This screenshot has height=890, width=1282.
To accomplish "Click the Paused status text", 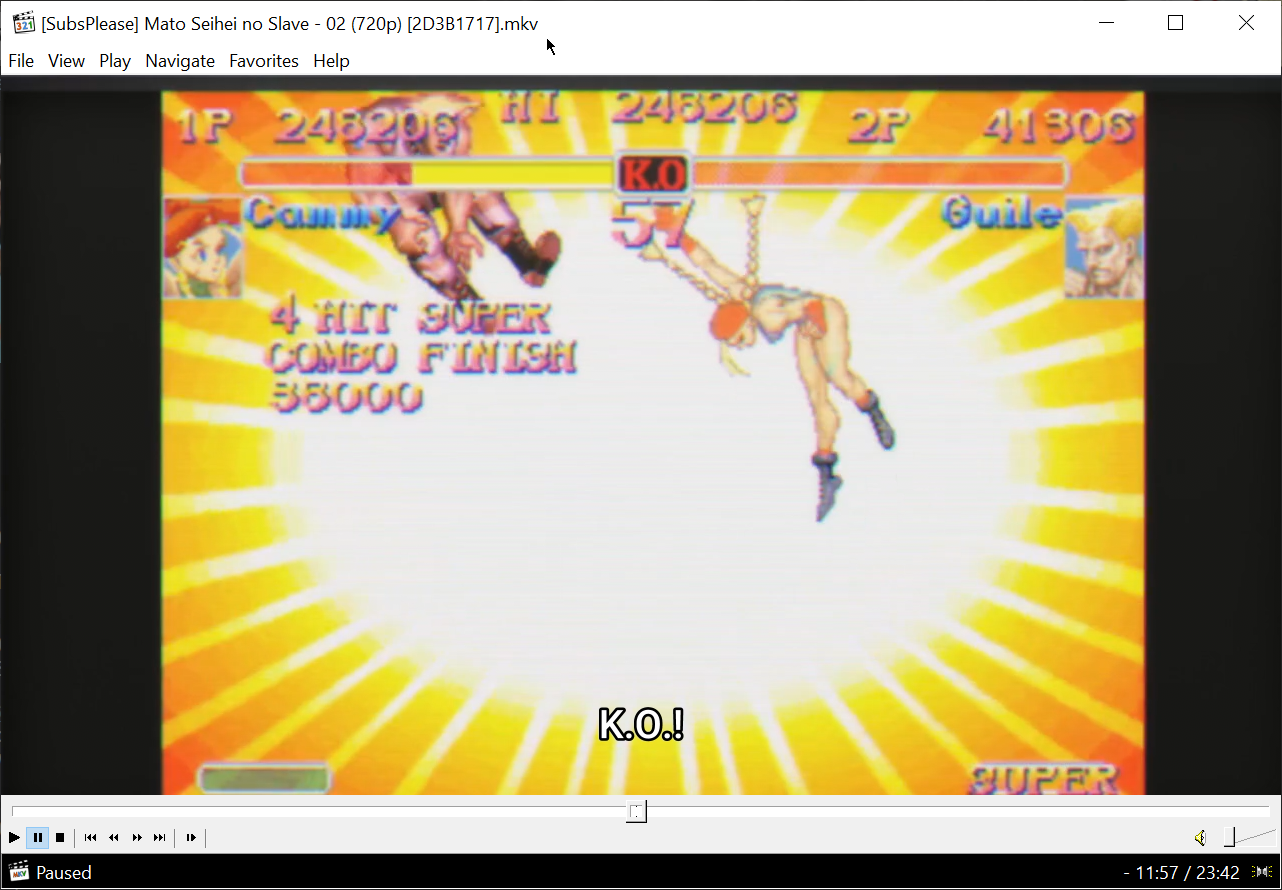I will tap(64, 873).
